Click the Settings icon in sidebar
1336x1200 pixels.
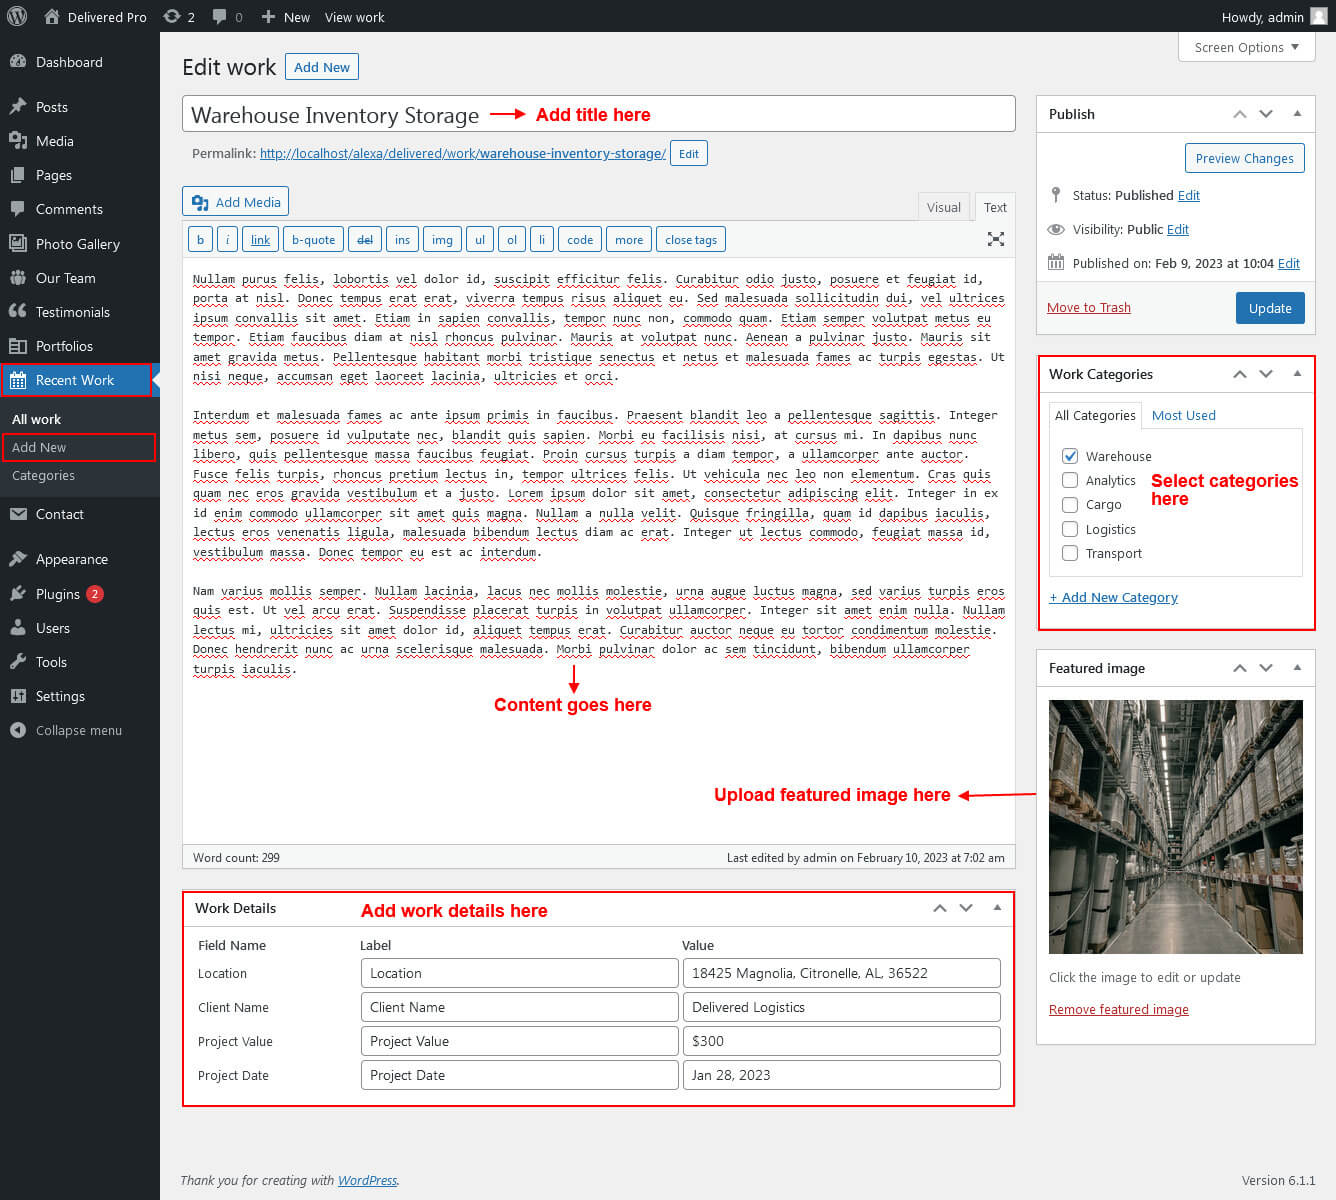click(x=18, y=696)
